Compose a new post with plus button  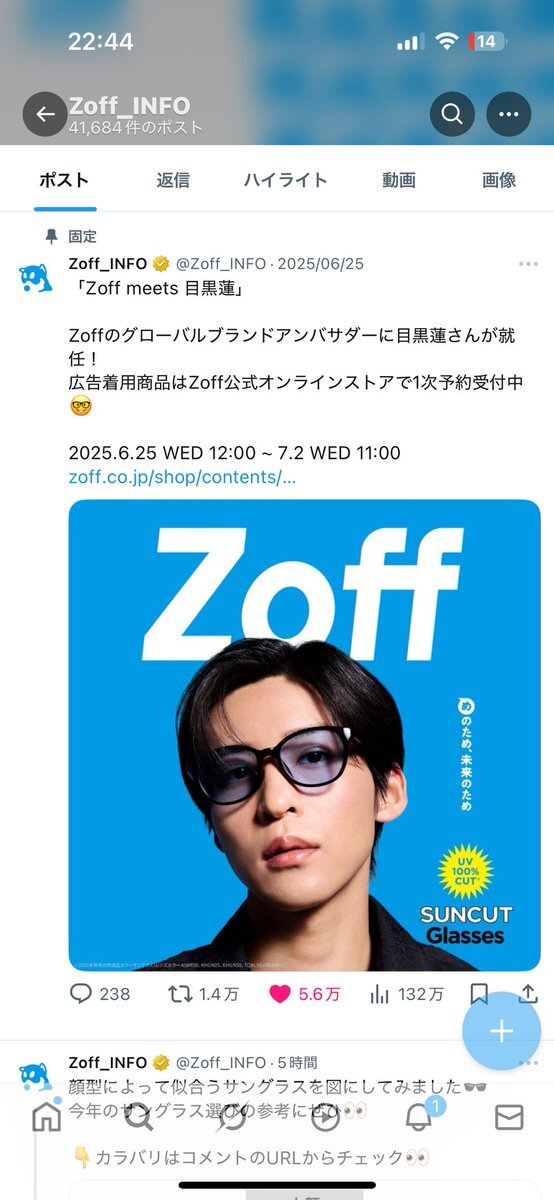click(501, 1031)
